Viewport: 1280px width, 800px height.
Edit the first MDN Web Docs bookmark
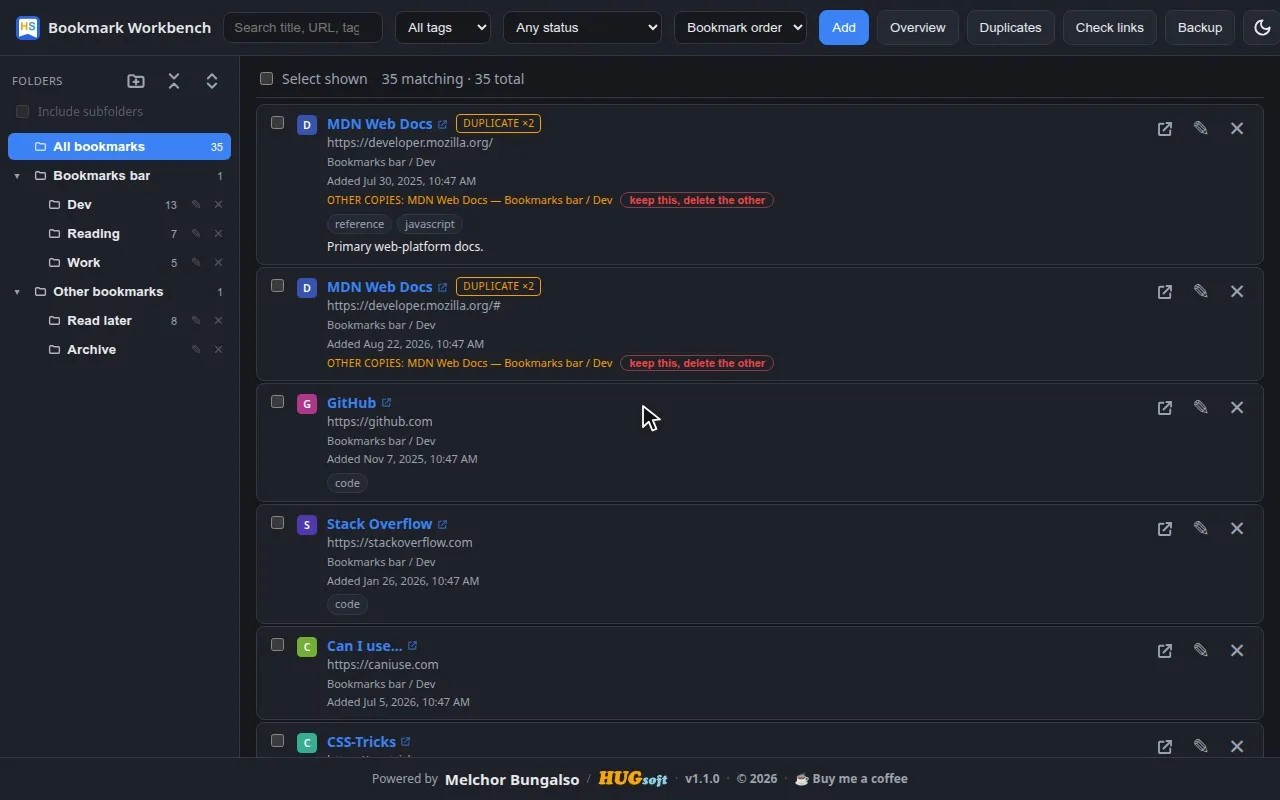point(1201,129)
